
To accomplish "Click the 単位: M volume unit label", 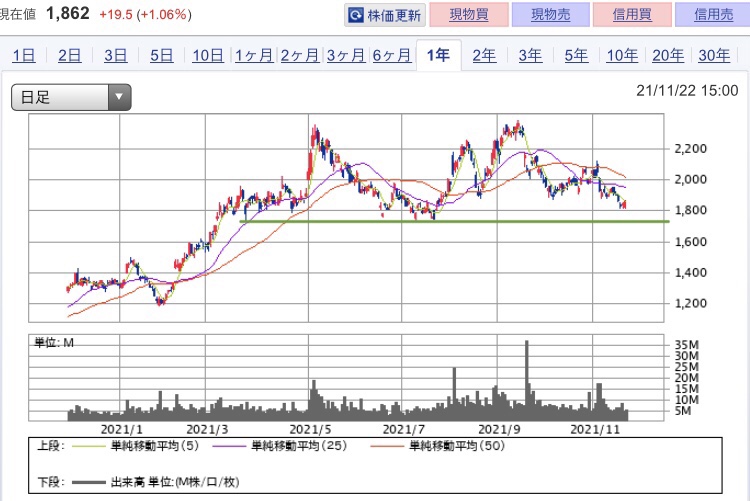I will [54, 343].
